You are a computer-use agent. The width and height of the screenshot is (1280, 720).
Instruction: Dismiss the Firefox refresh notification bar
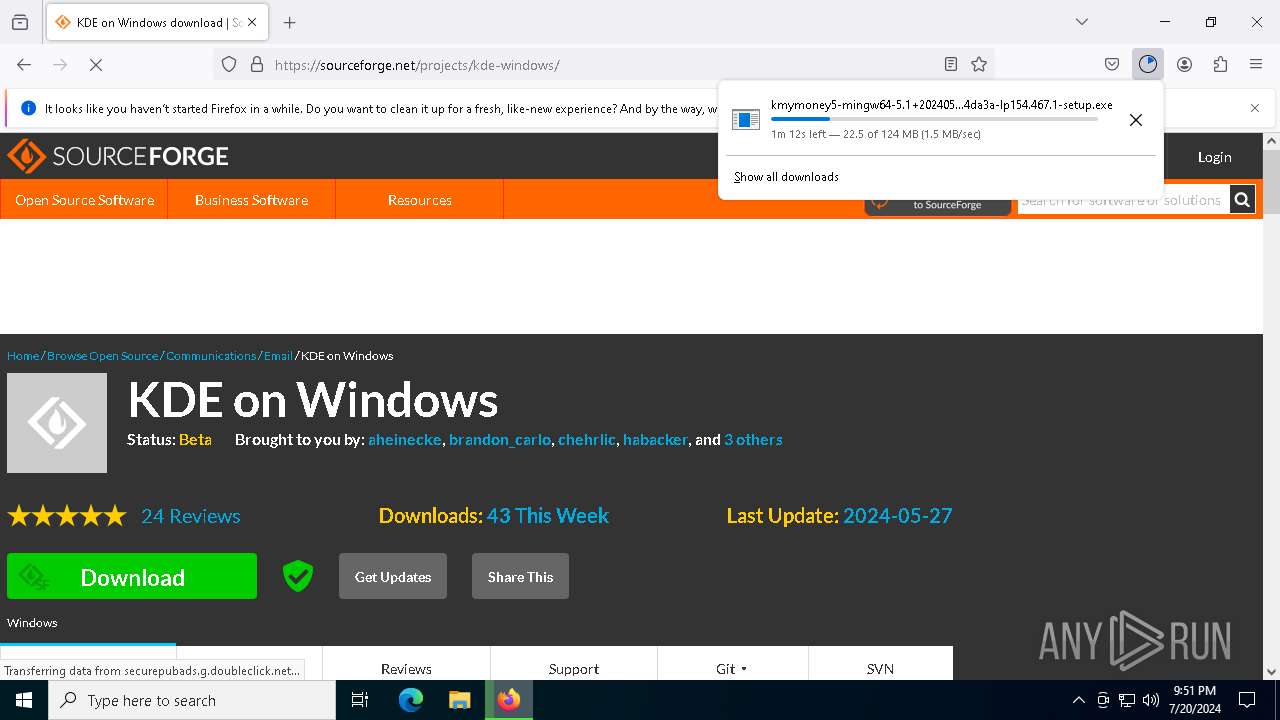point(1255,108)
